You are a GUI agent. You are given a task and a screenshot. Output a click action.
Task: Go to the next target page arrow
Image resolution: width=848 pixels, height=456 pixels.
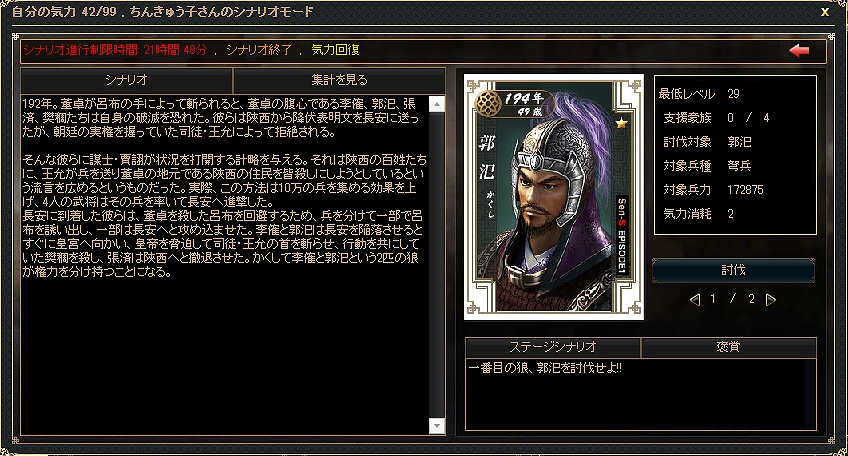coord(771,299)
